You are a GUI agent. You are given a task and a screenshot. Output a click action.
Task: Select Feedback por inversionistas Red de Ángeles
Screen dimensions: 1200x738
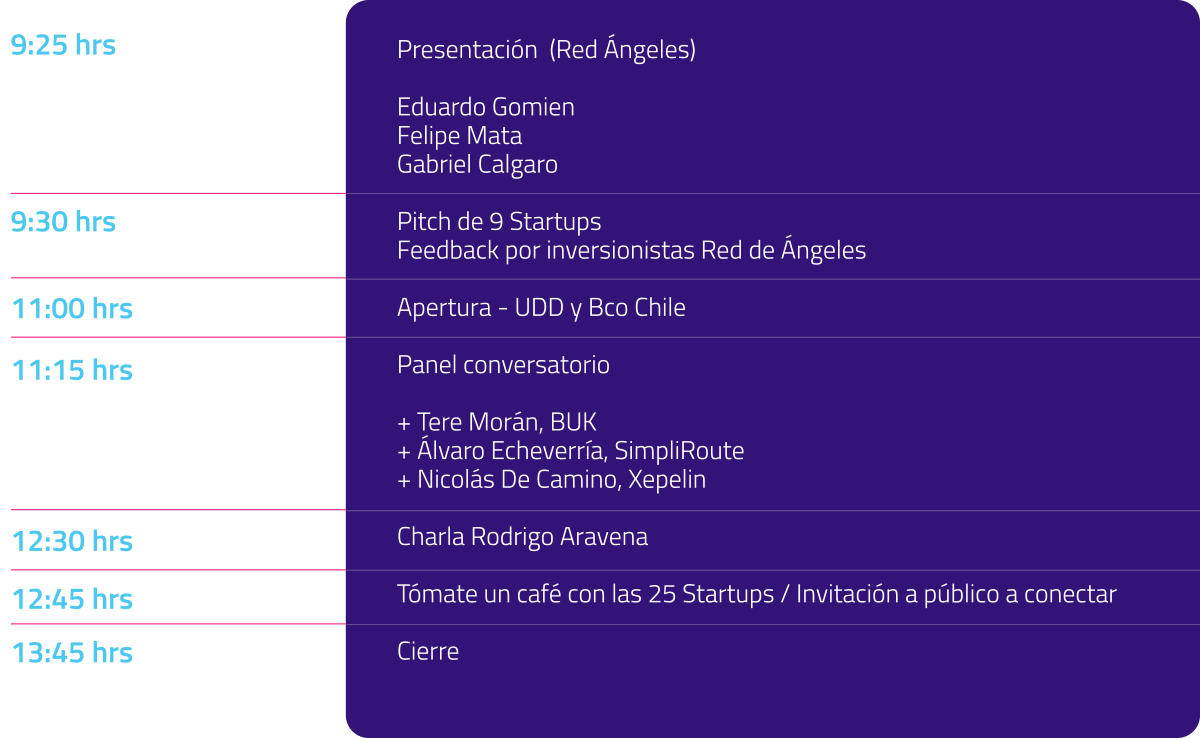631,250
